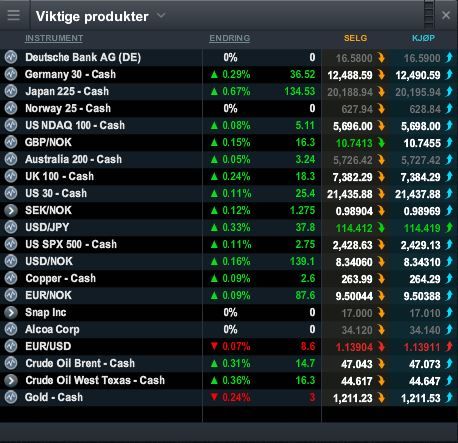
Task: Open the hamburger menu icon
Action: 13,15
